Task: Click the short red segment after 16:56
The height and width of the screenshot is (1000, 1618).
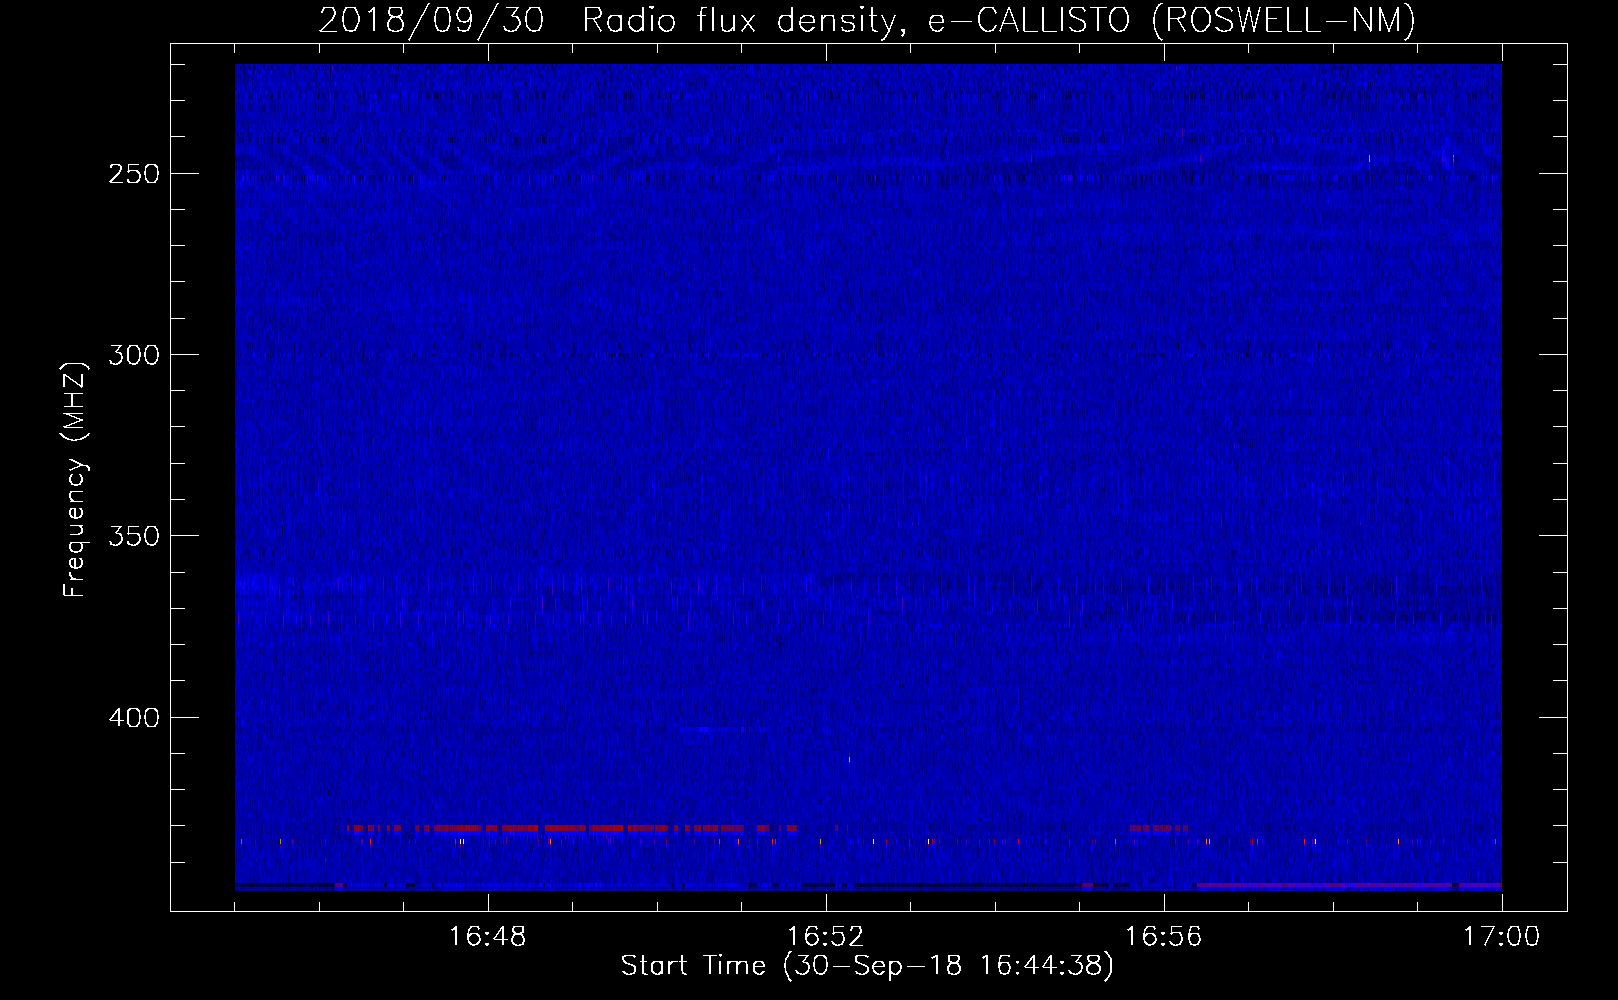Action: coord(1158,828)
